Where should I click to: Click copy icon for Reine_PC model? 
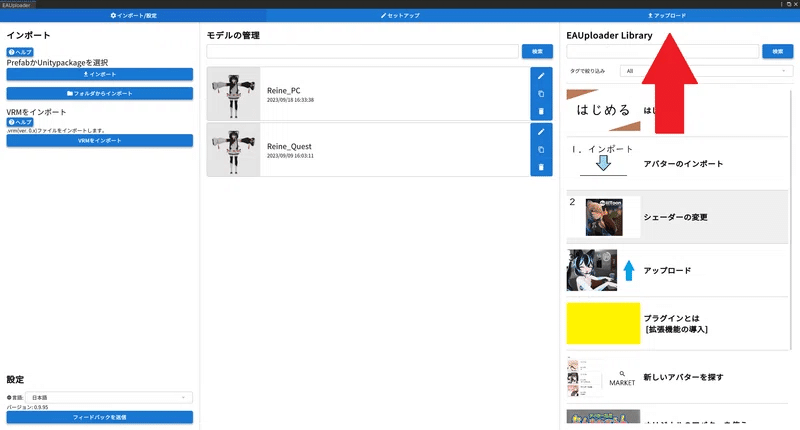point(541,94)
